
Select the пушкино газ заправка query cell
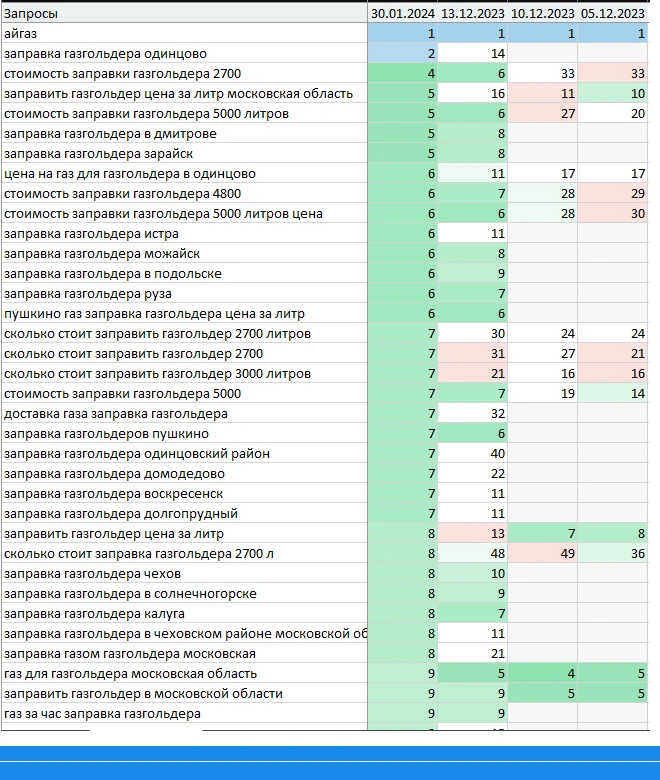pyautogui.click(x=184, y=313)
